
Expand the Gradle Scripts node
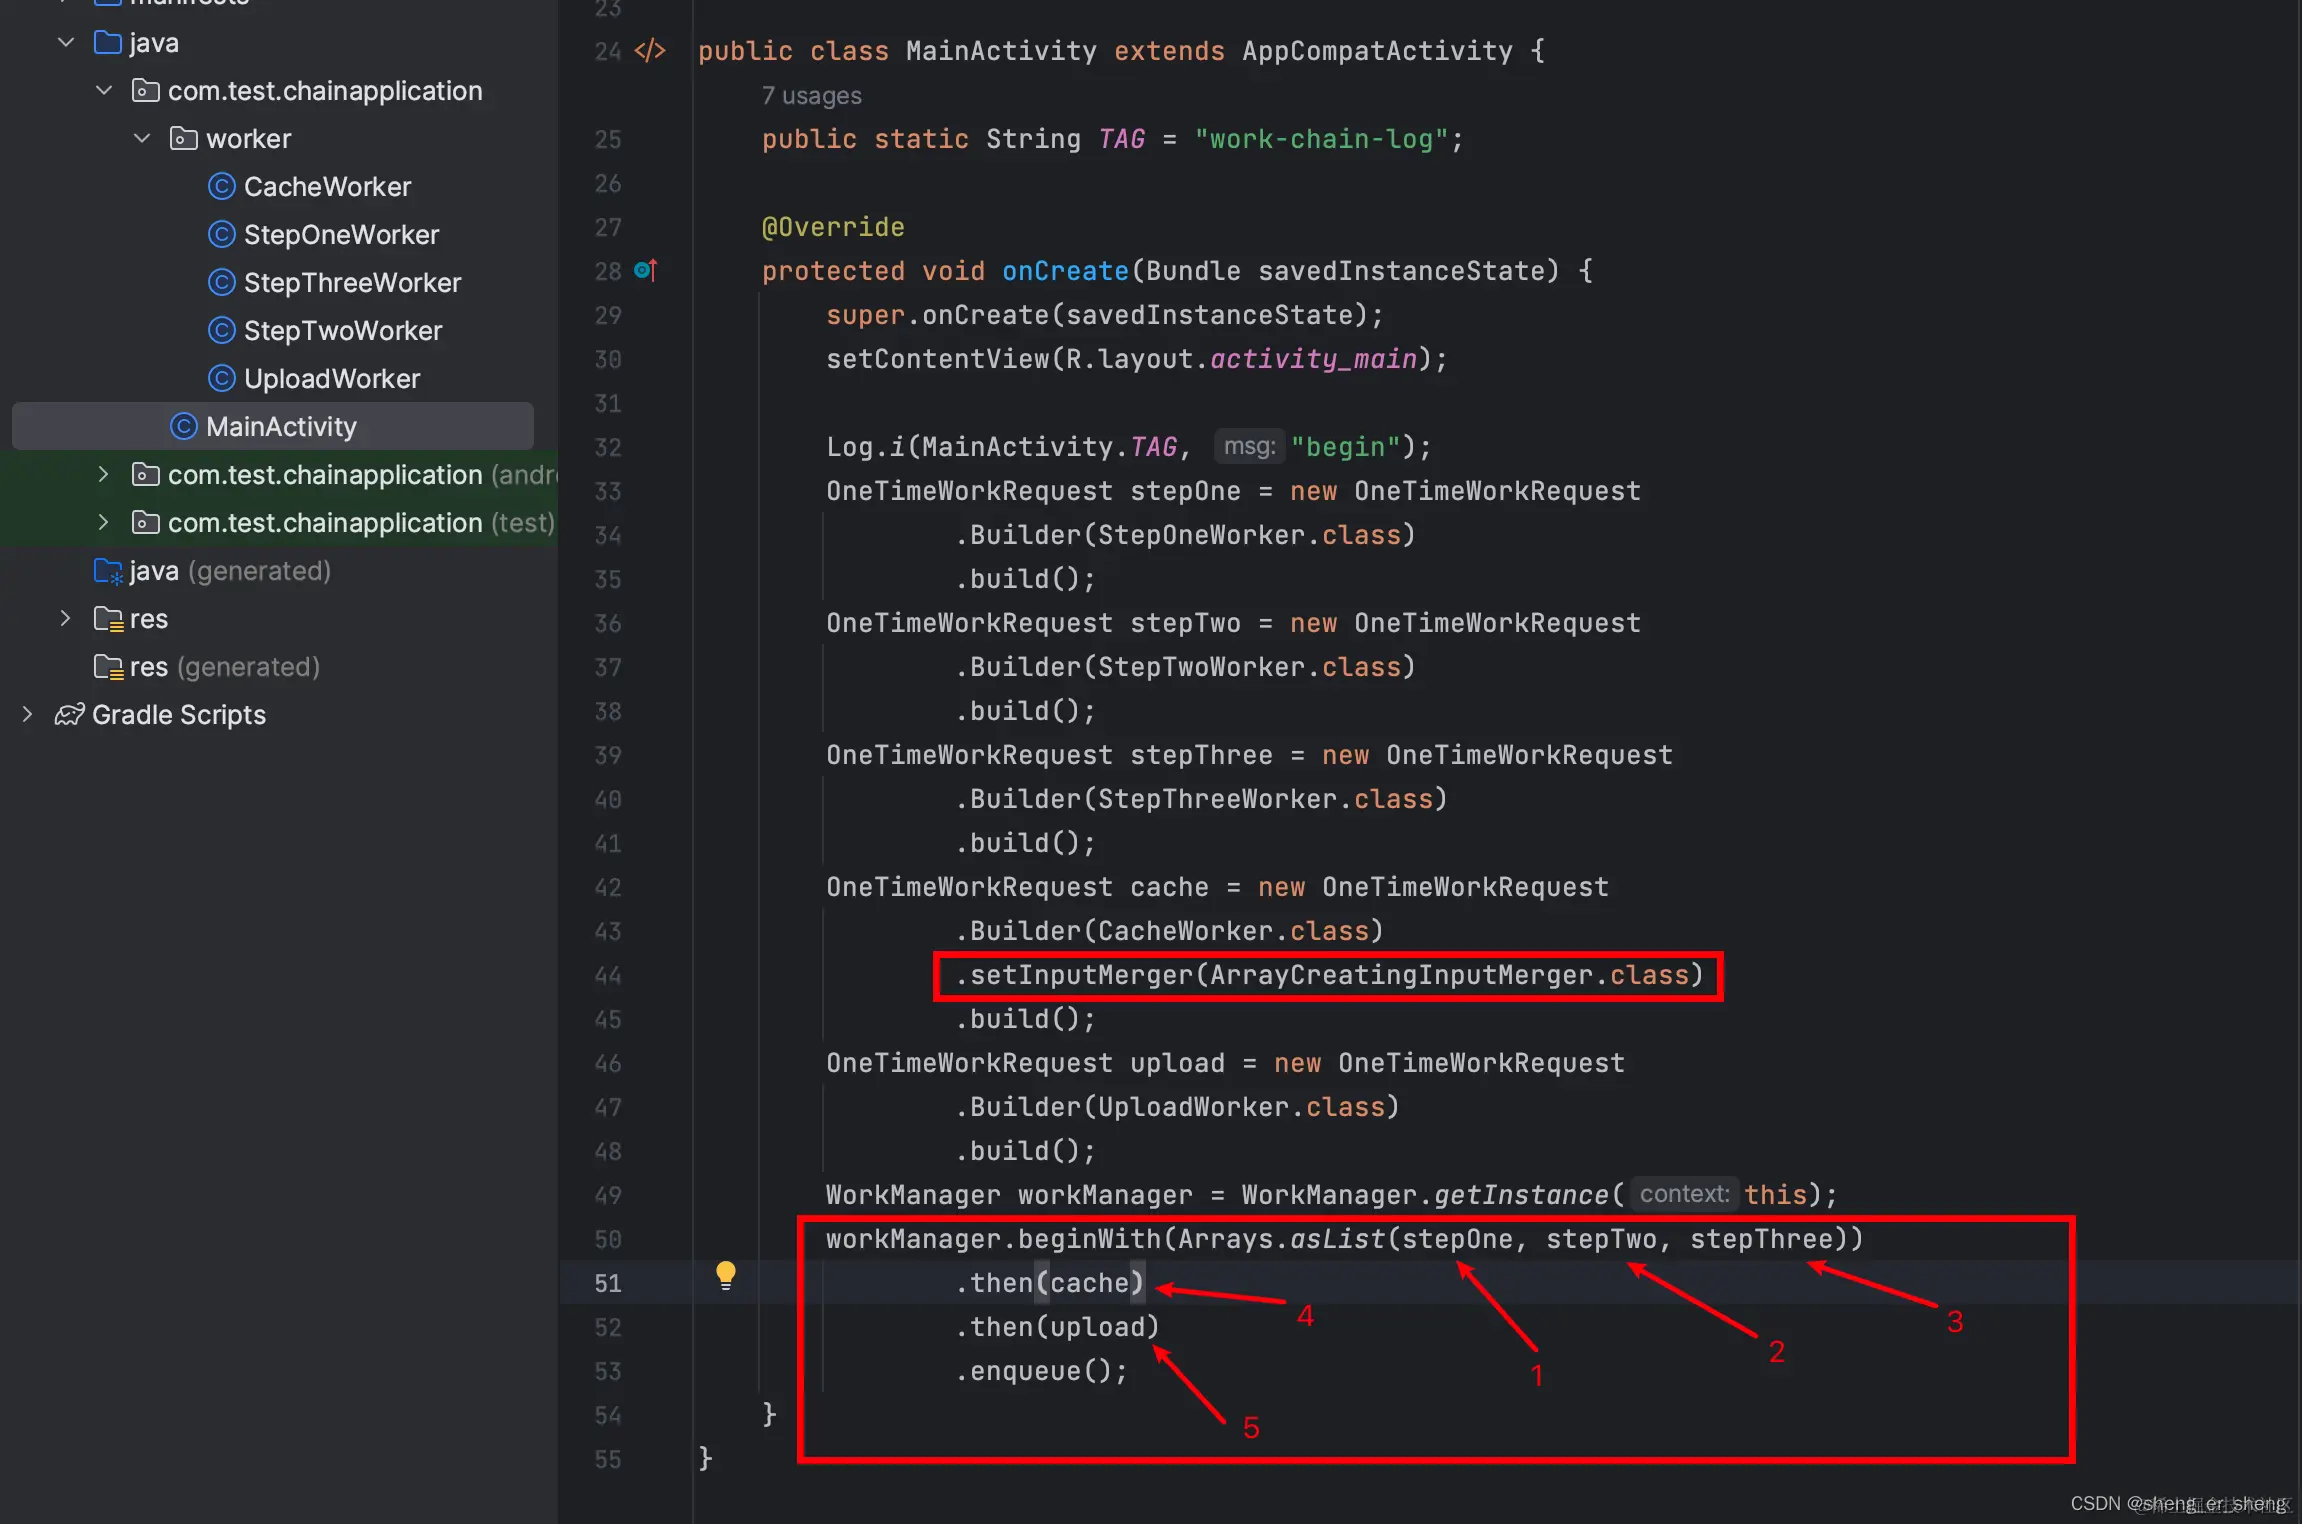(27, 715)
